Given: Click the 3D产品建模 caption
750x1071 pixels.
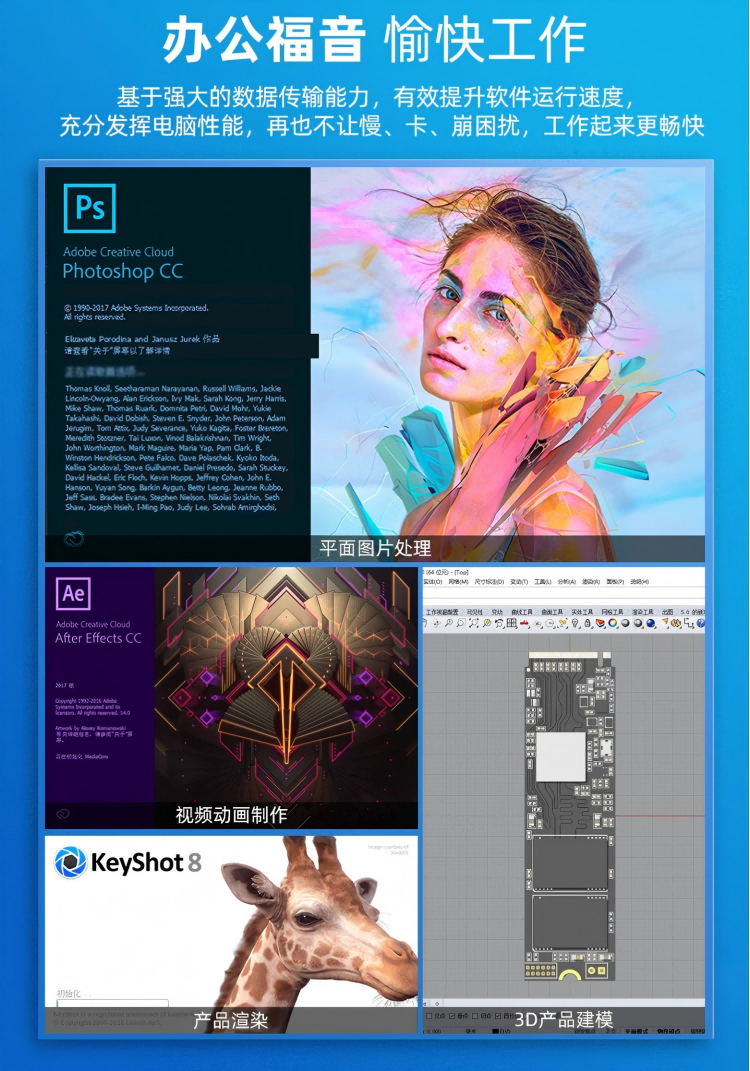Looking at the screenshot, I should click(x=564, y=1020).
